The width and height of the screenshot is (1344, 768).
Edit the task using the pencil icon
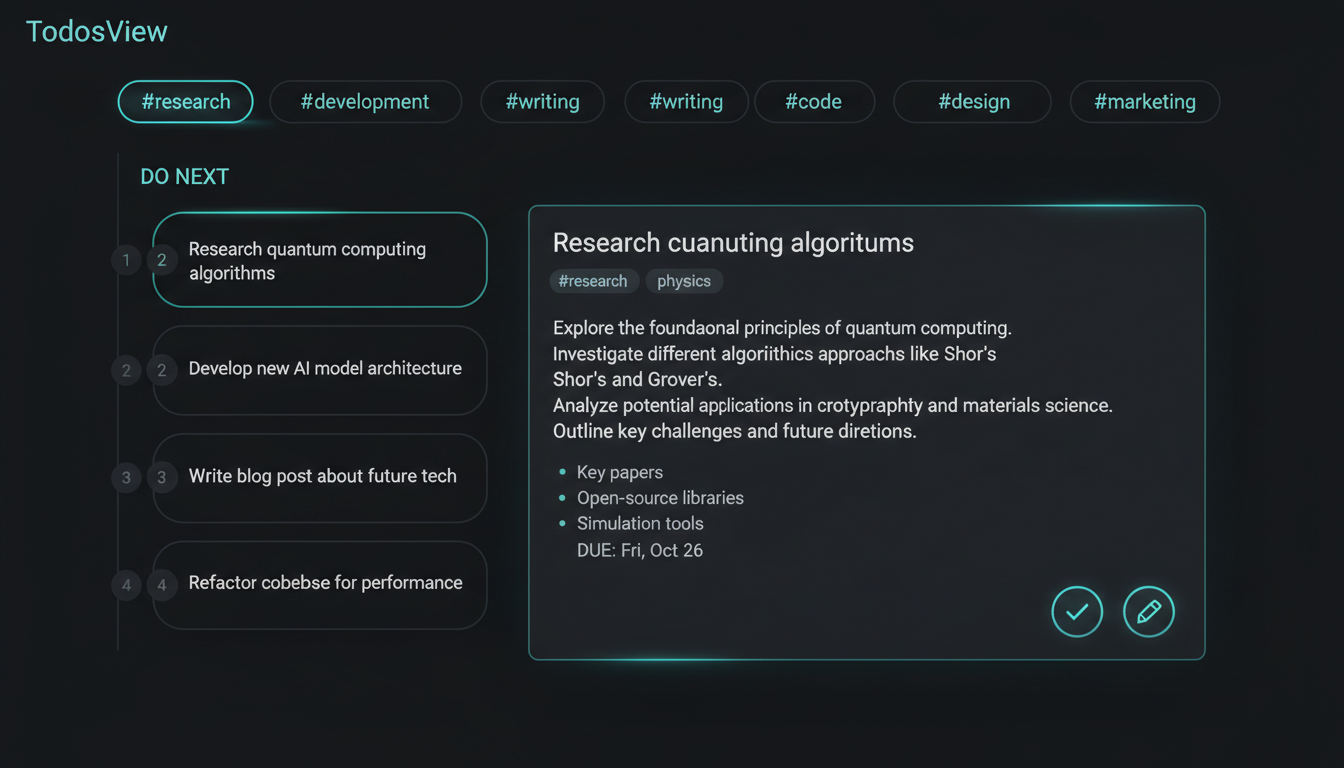point(1149,611)
